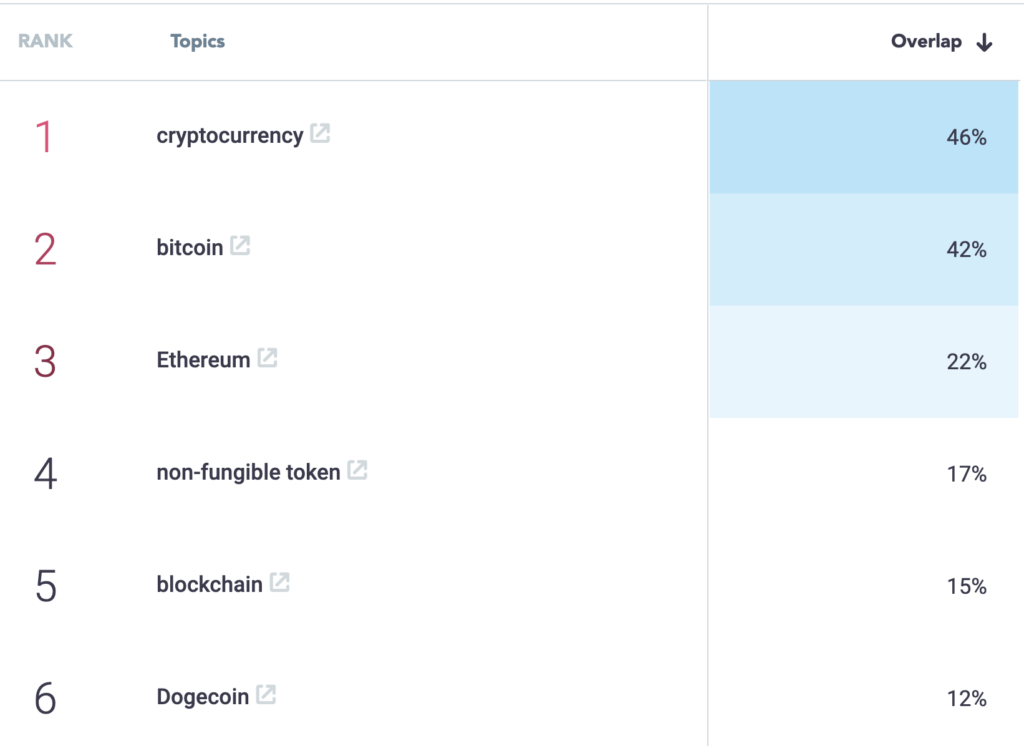Open external link icon beside non-fungible token
The width and height of the screenshot is (1024, 746).
click(x=357, y=470)
